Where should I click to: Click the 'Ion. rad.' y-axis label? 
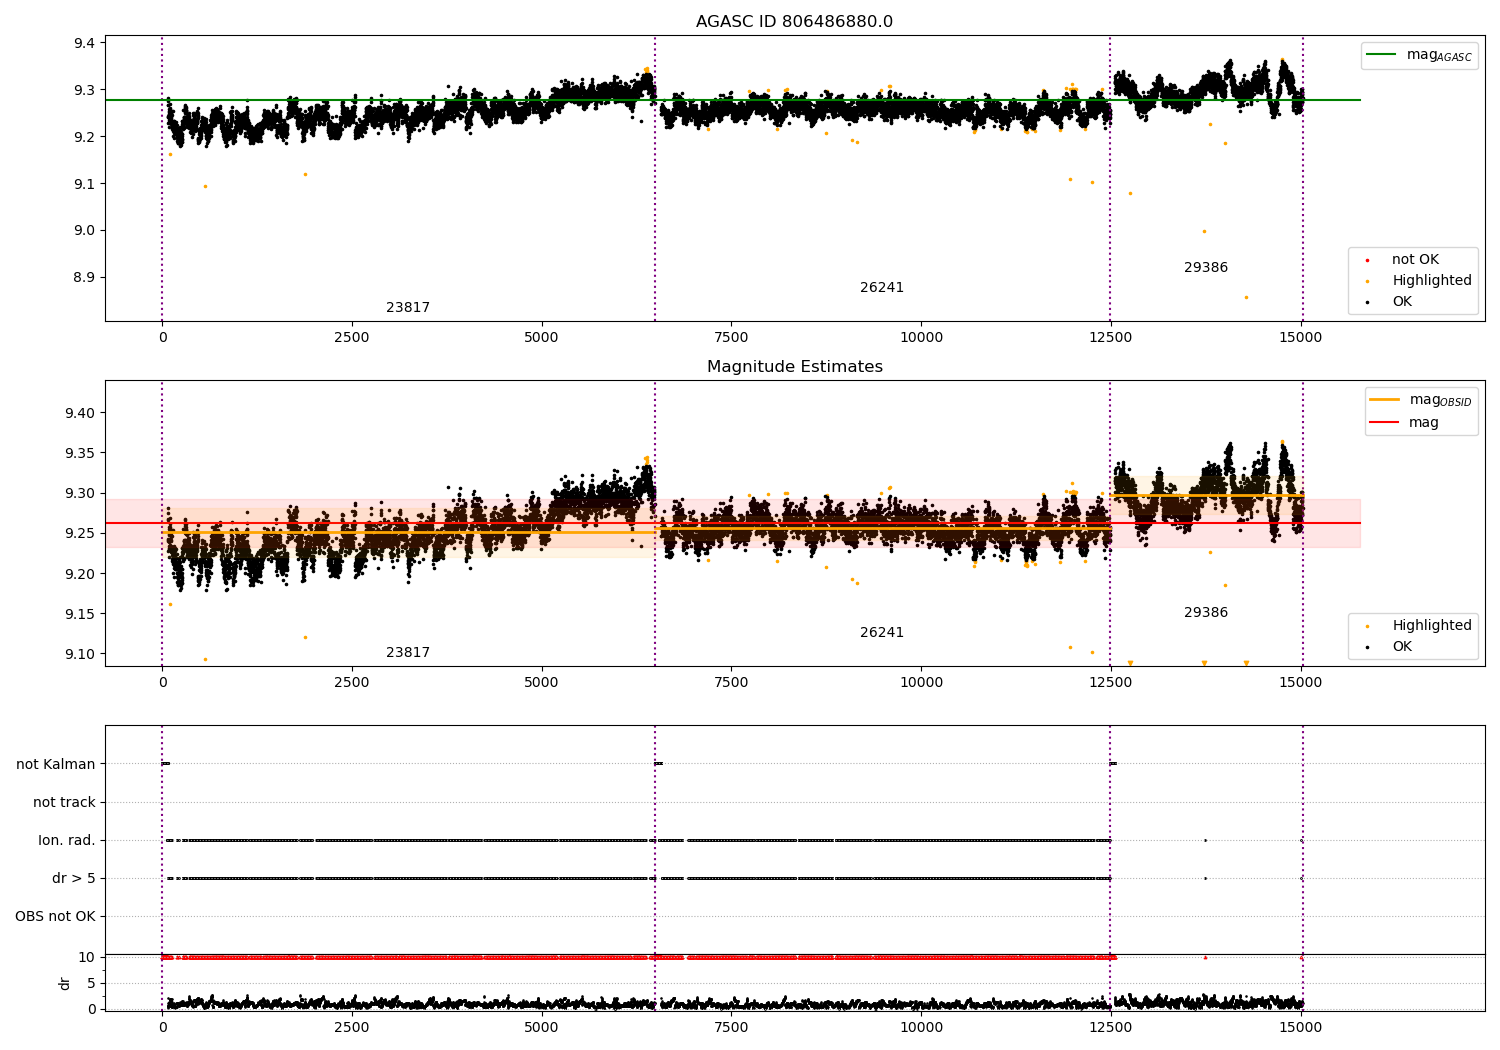pos(67,841)
